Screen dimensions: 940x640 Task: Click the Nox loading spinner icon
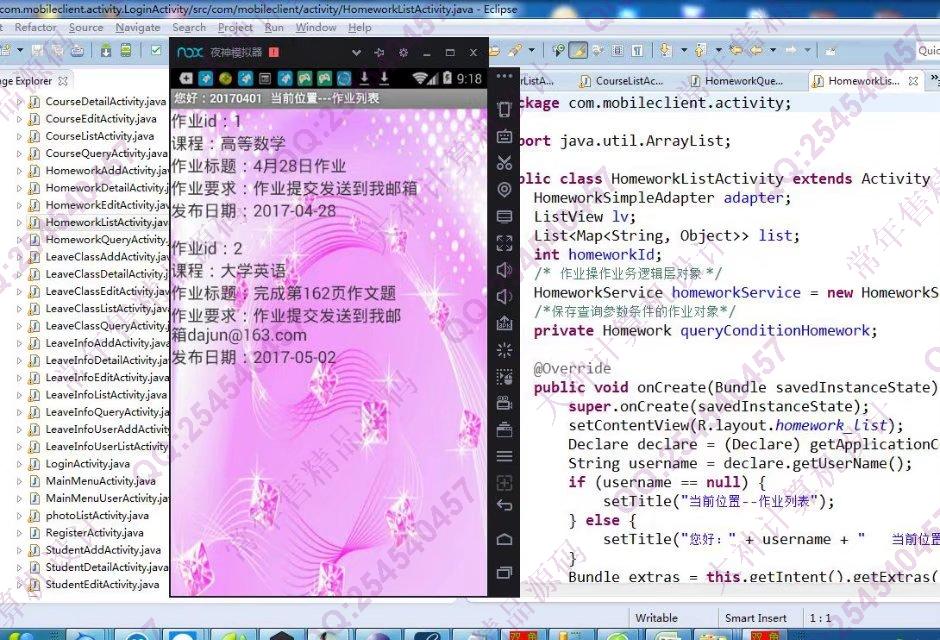click(x=504, y=350)
